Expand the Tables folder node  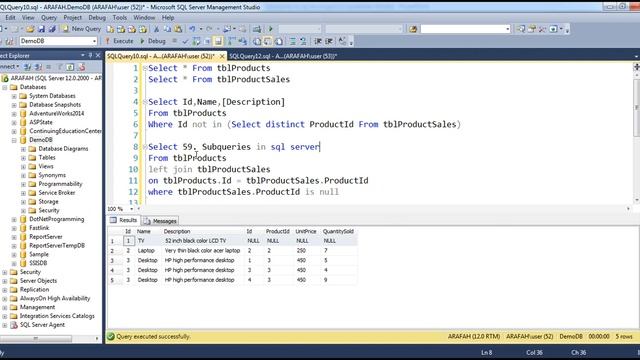click(23, 158)
